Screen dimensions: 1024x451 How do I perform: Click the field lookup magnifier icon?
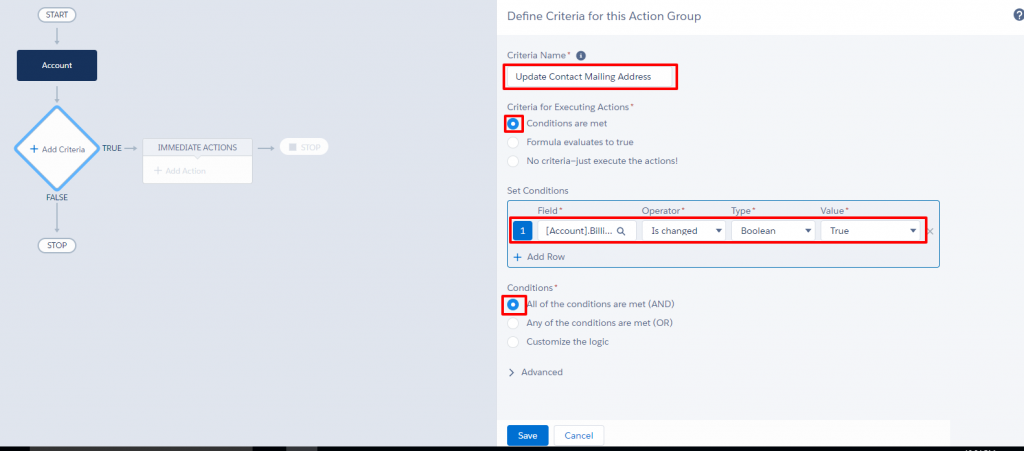(x=621, y=230)
